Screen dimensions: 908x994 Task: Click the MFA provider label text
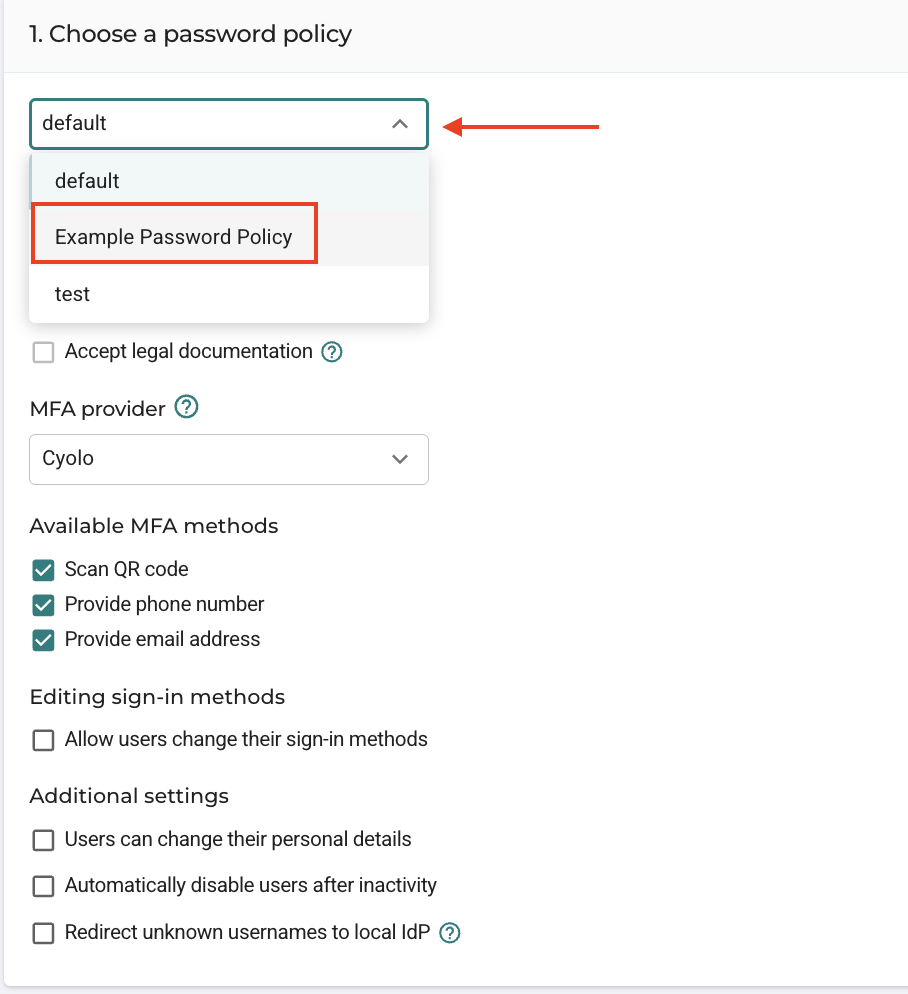tap(98, 409)
